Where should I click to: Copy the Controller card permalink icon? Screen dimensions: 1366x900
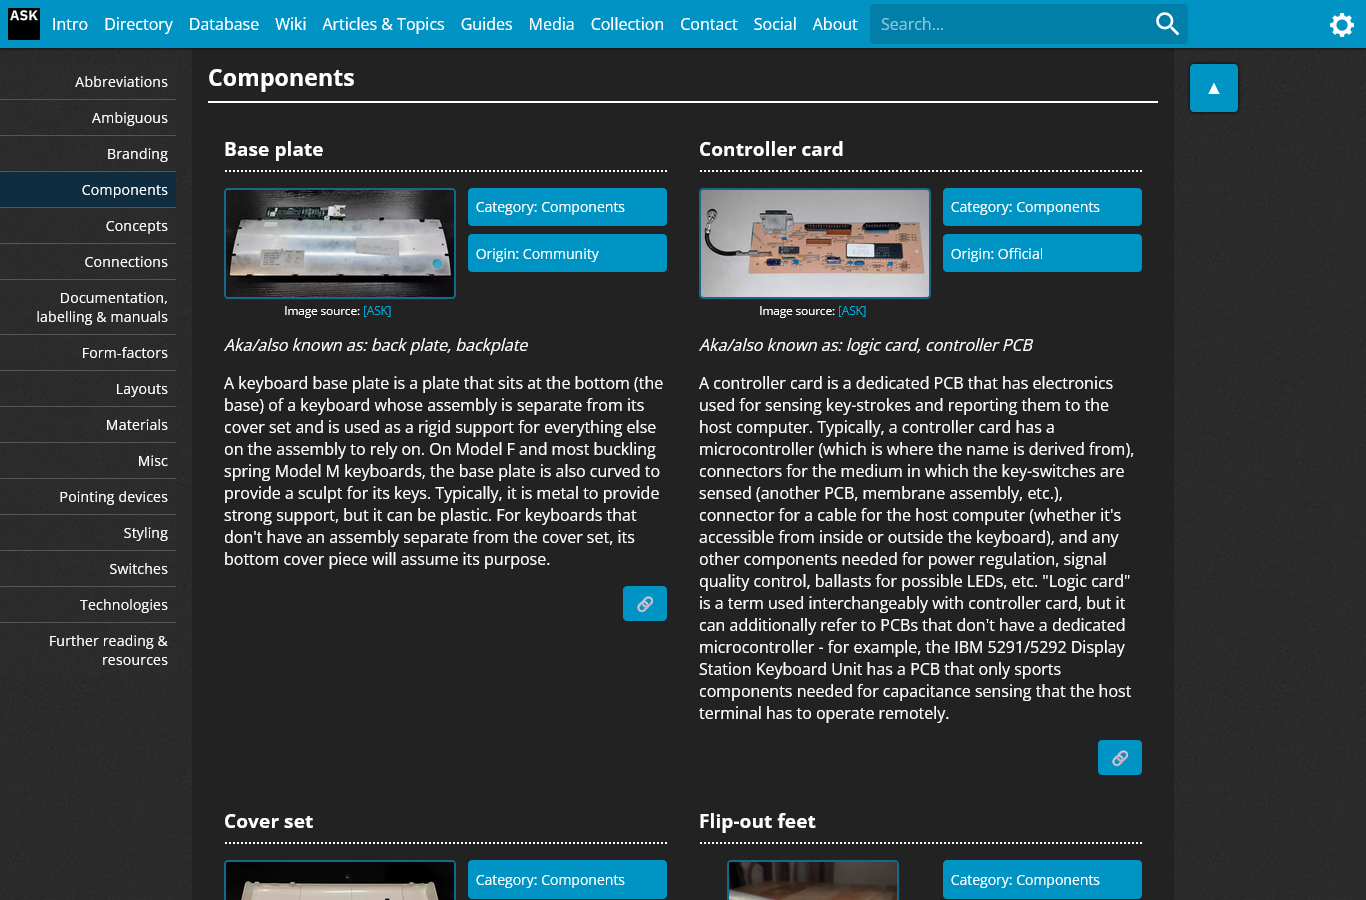(1120, 757)
